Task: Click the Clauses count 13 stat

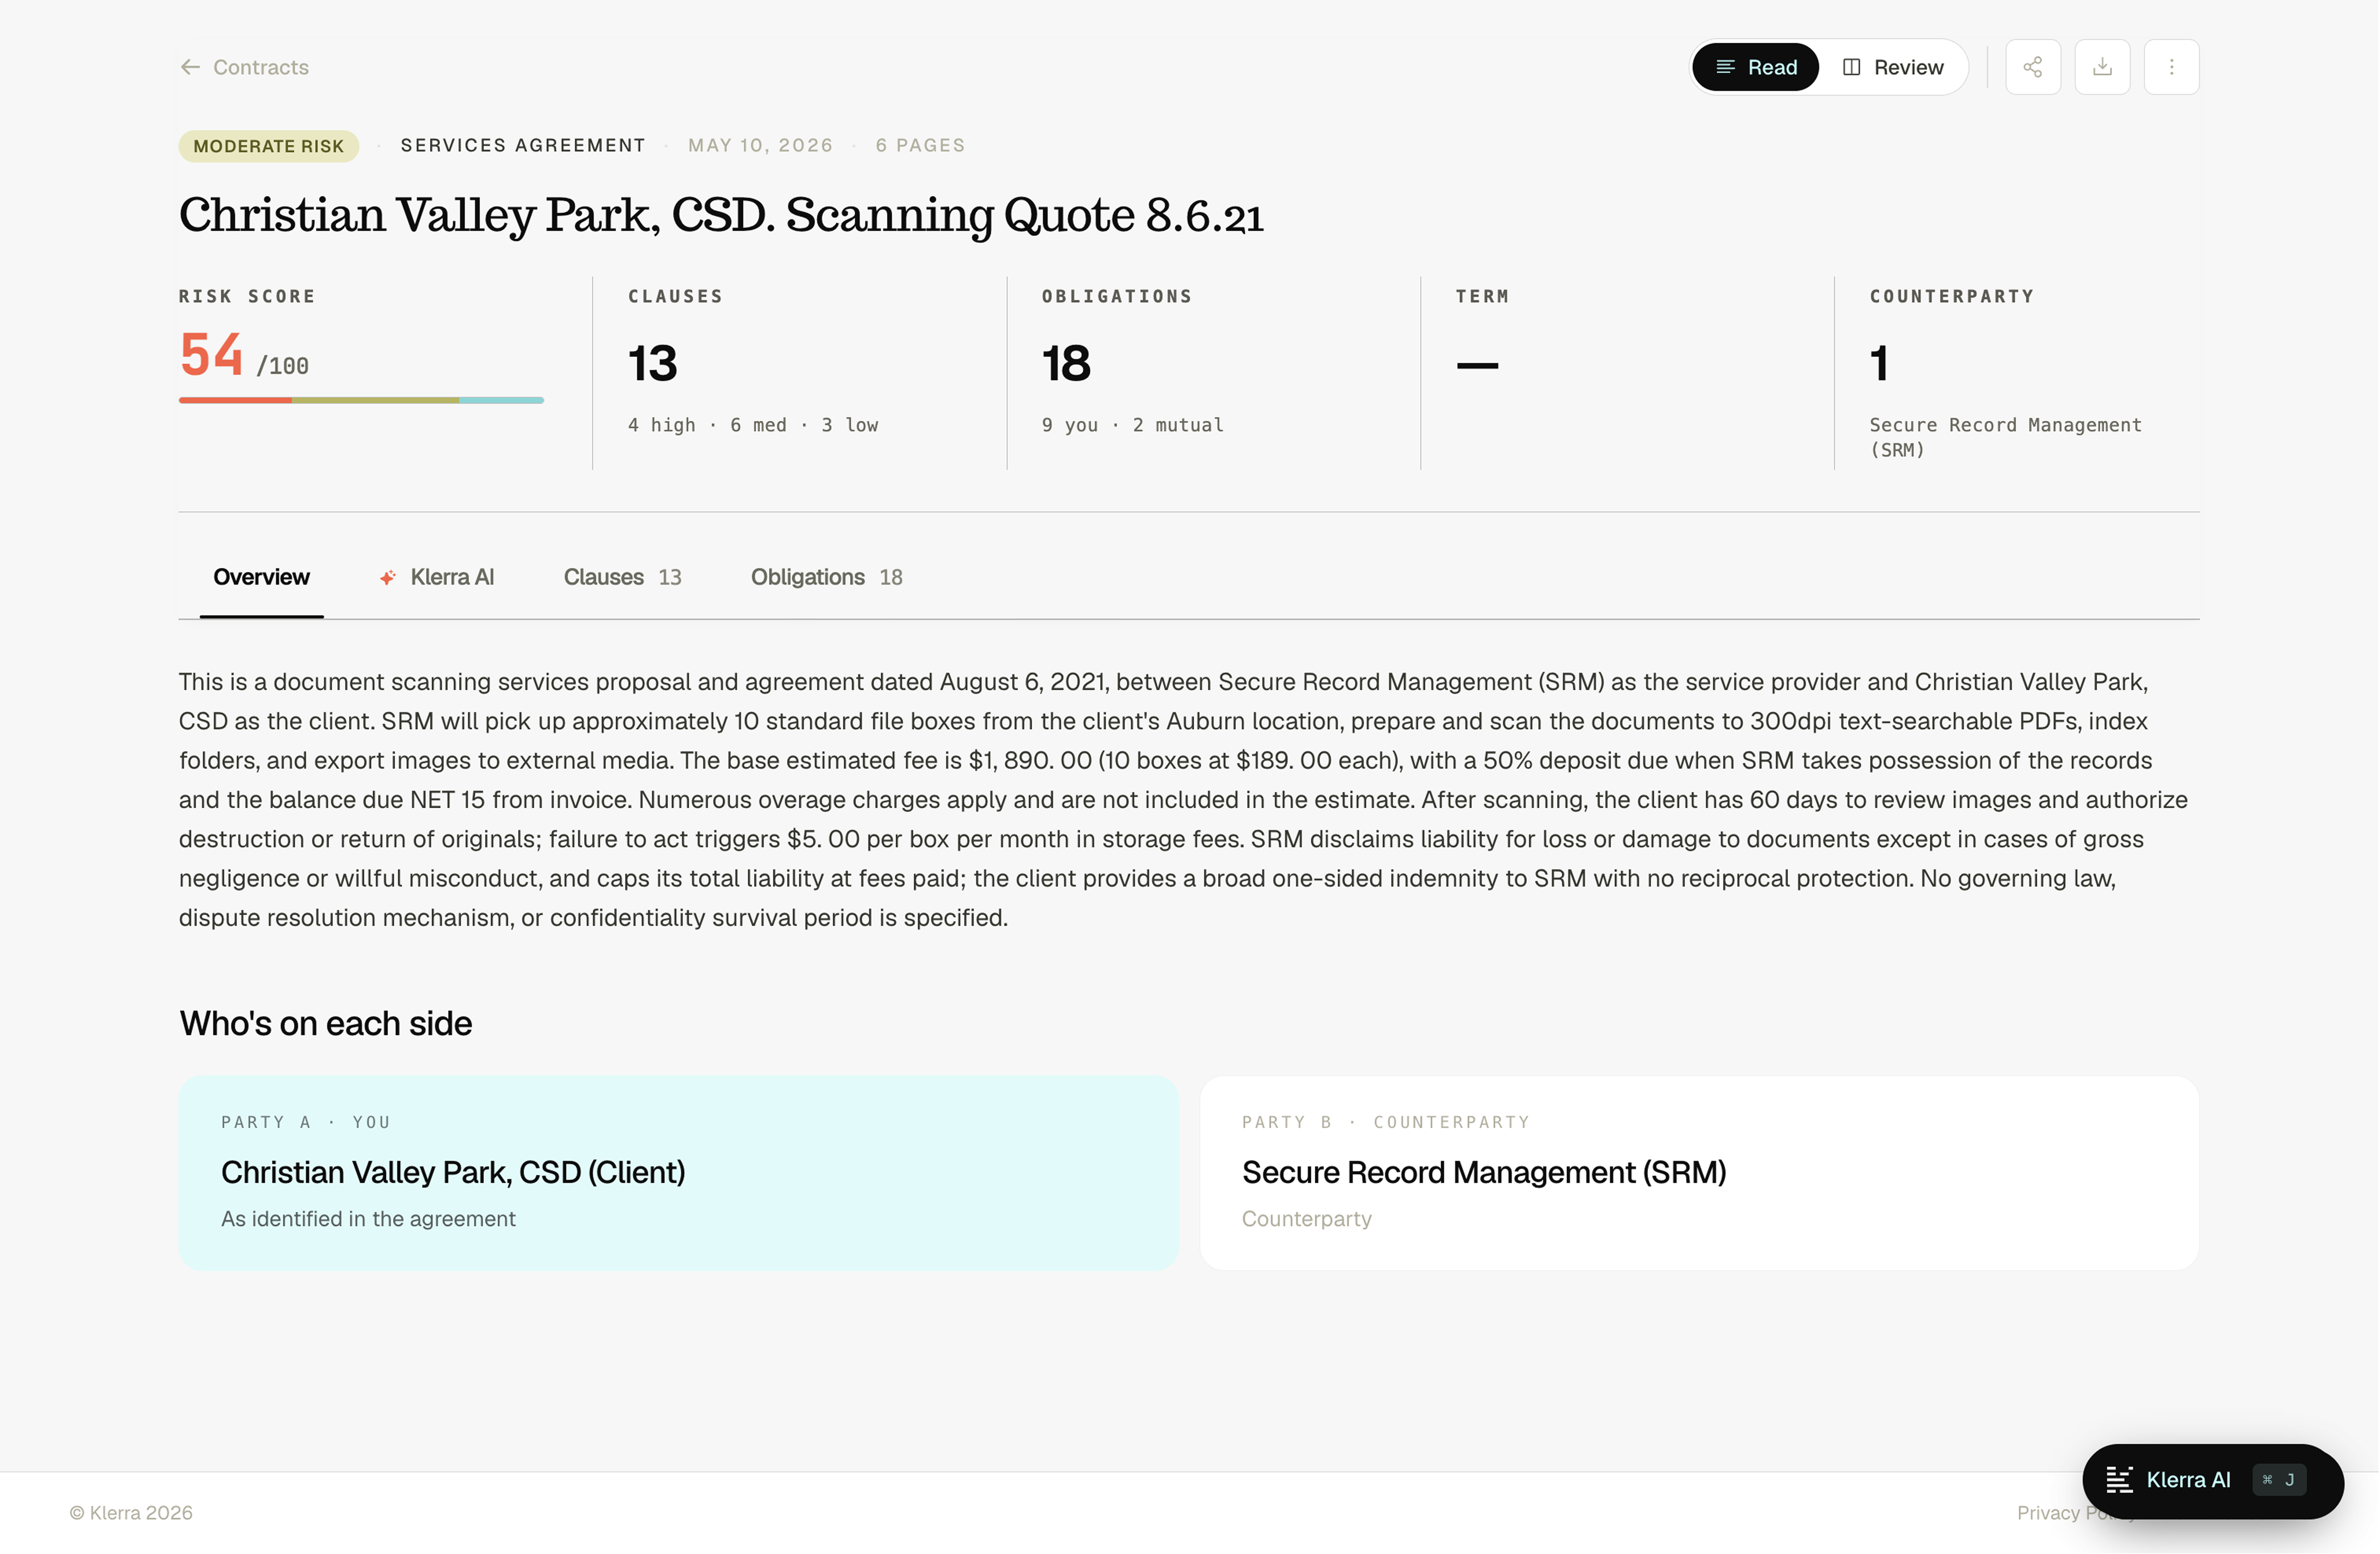Action: [653, 363]
